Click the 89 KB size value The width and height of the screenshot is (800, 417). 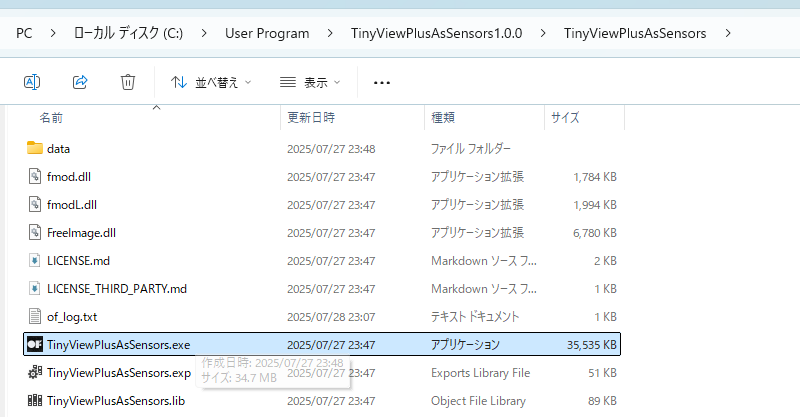[602, 401]
